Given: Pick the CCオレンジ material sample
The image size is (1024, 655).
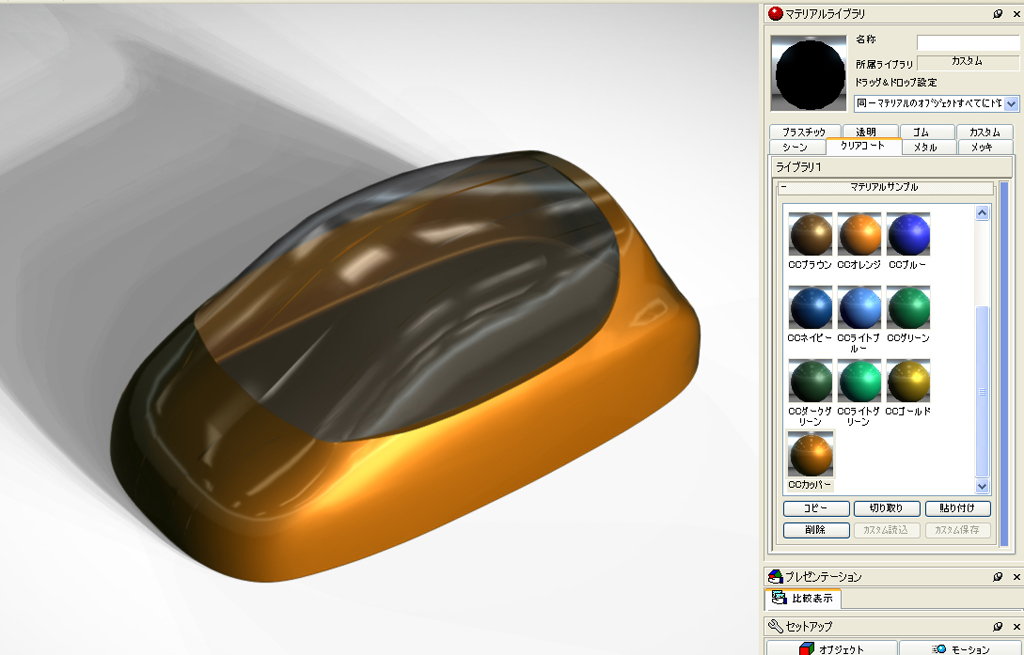Looking at the screenshot, I should tap(859, 236).
